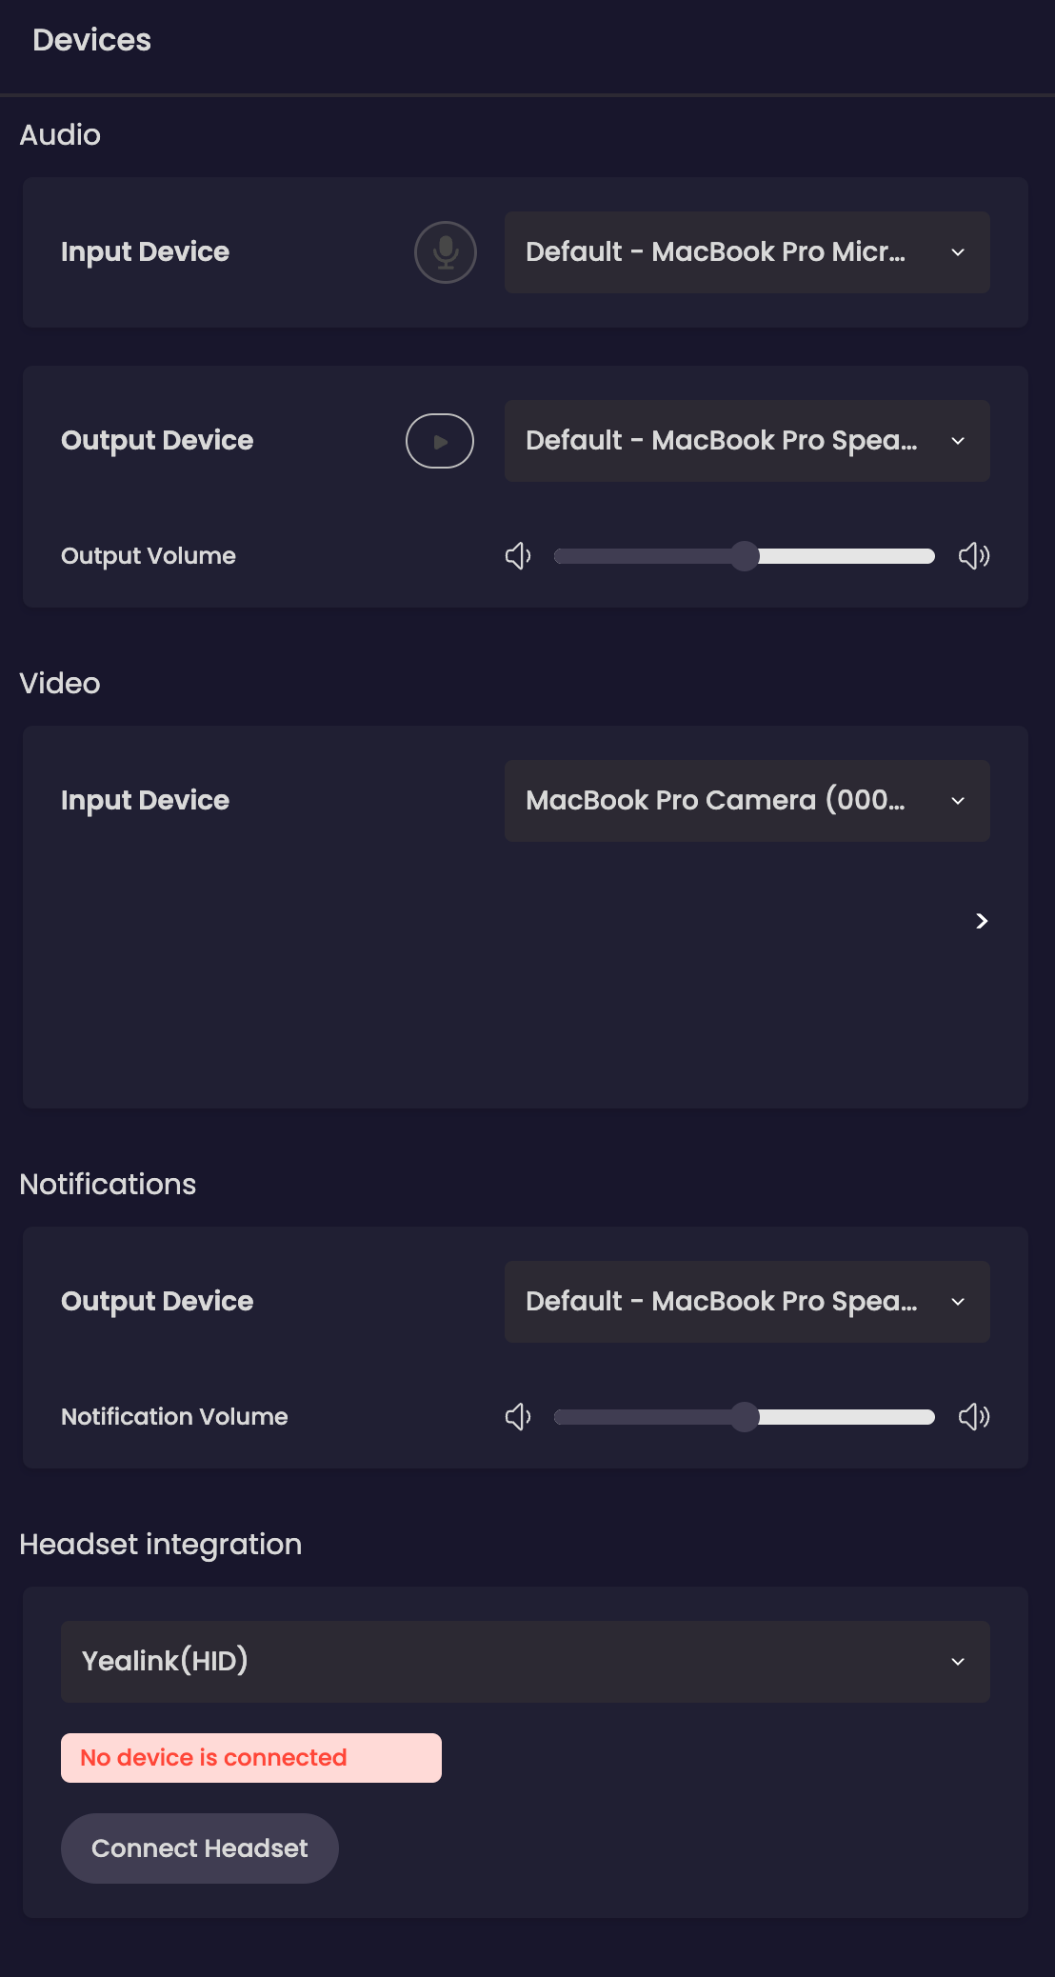
Task: Expand the video preview arrow
Action: [982, 921]
